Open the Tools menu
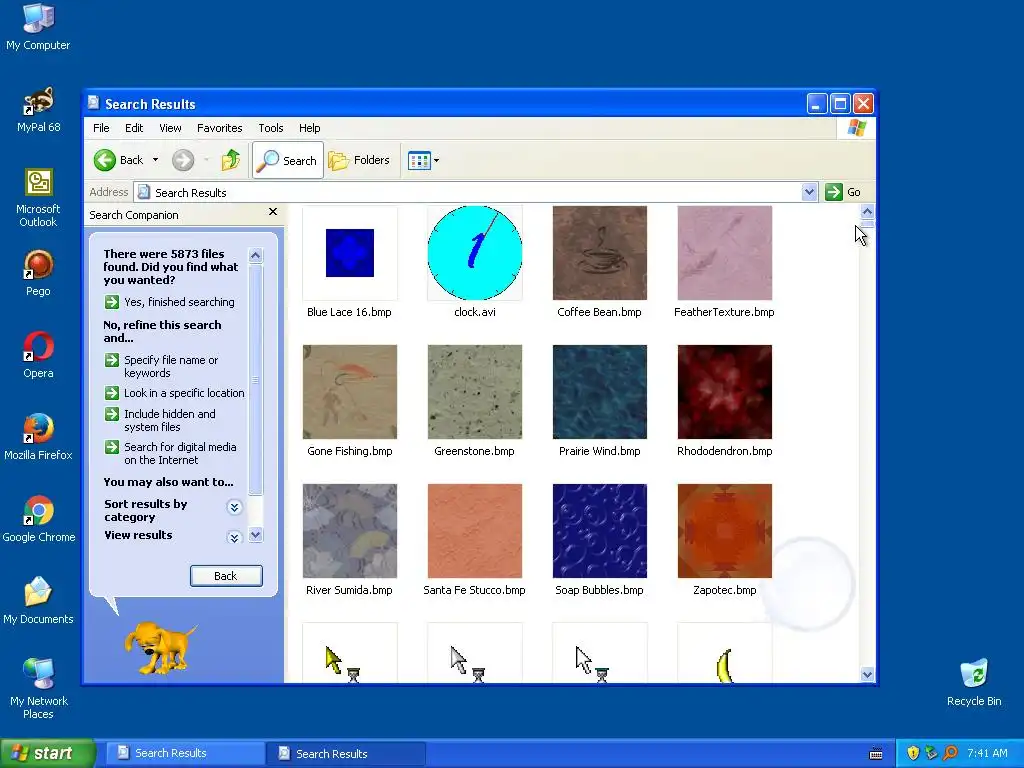Image resolution: width=1024 pixels, height=768 pixels. (x=270, y=128)
